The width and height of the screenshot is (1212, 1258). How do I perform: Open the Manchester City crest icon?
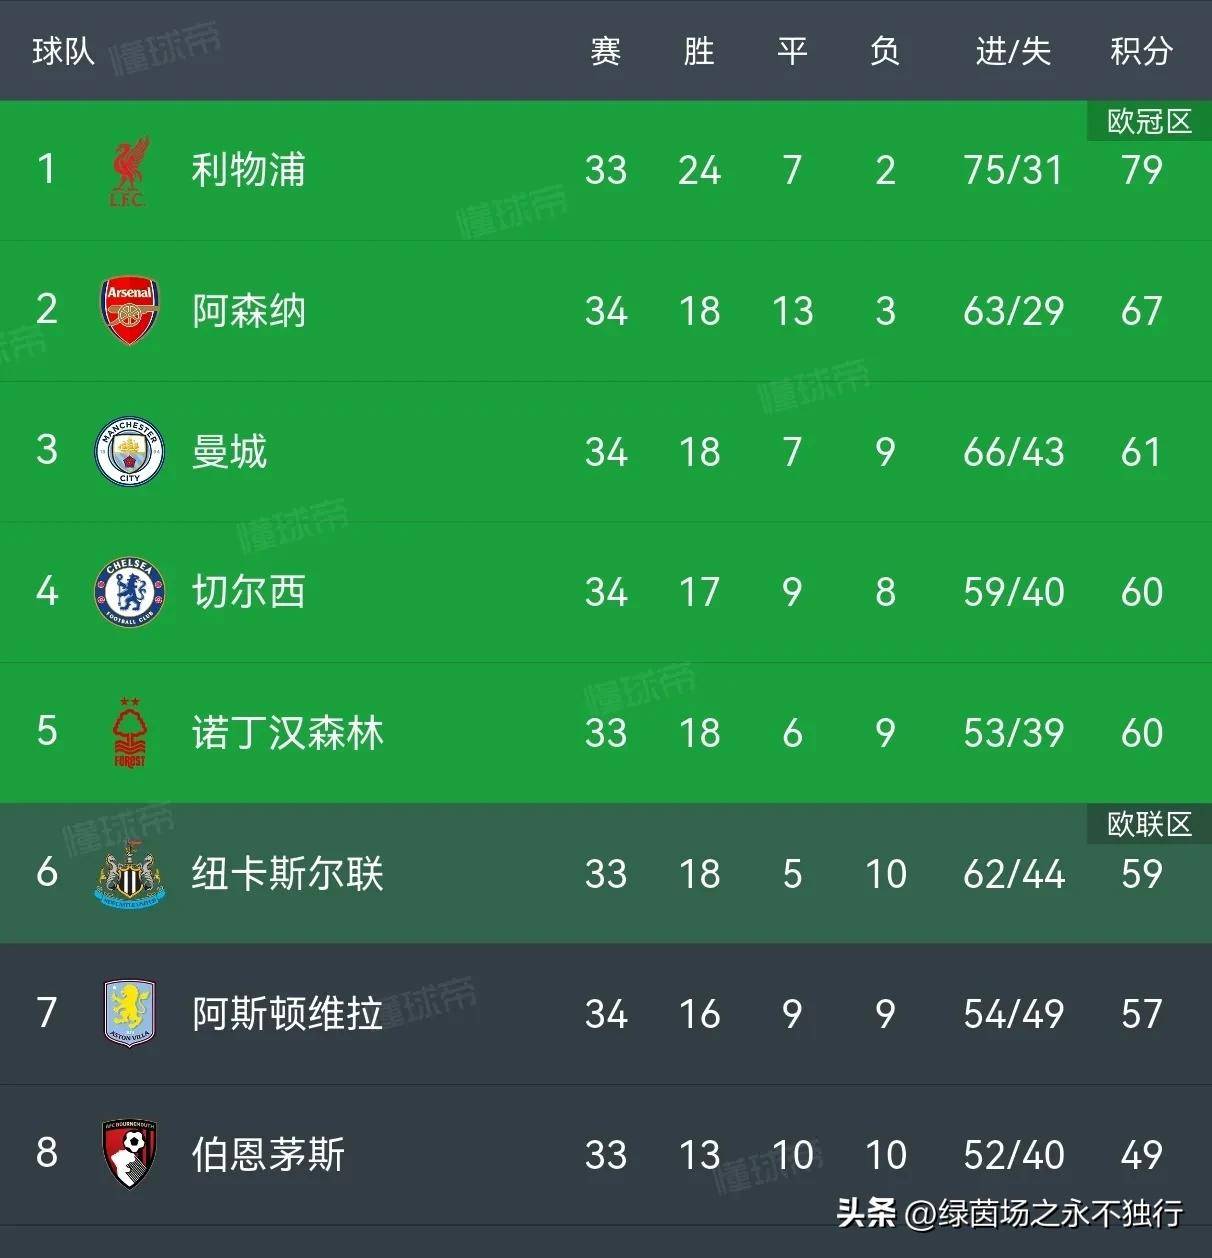(129, 452)
